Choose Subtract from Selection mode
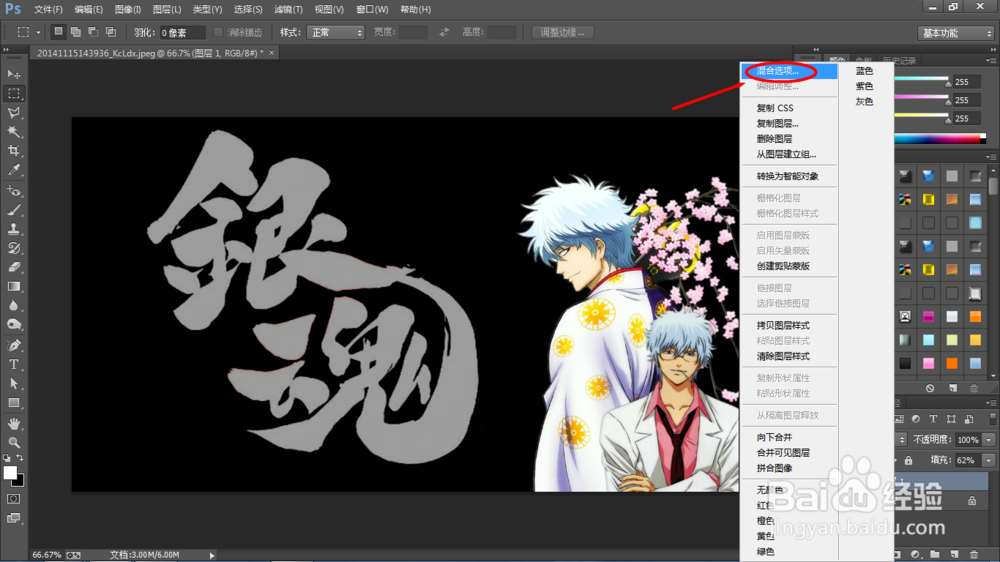This screenshot has width=1000, height=562. point(92,31)
